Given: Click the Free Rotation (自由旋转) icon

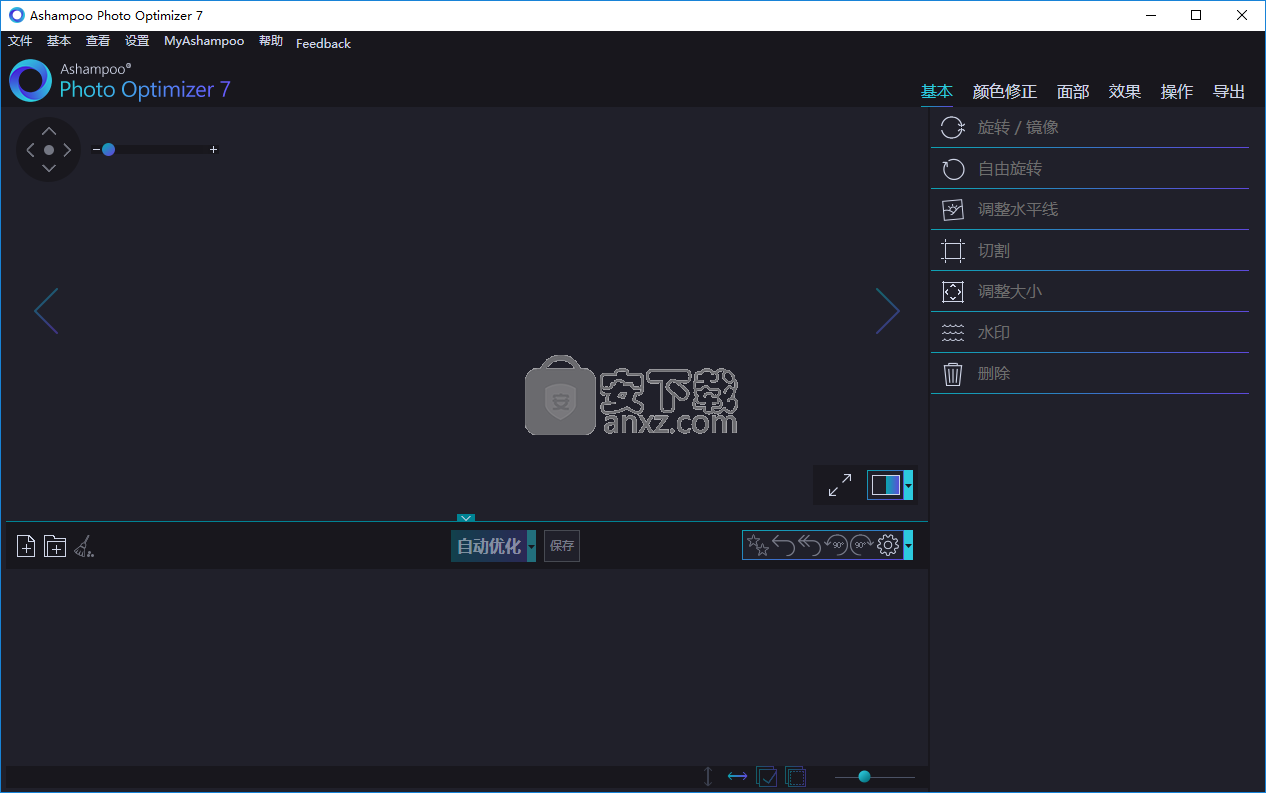Looking at the screenshot, I should [x=953, y=168].
